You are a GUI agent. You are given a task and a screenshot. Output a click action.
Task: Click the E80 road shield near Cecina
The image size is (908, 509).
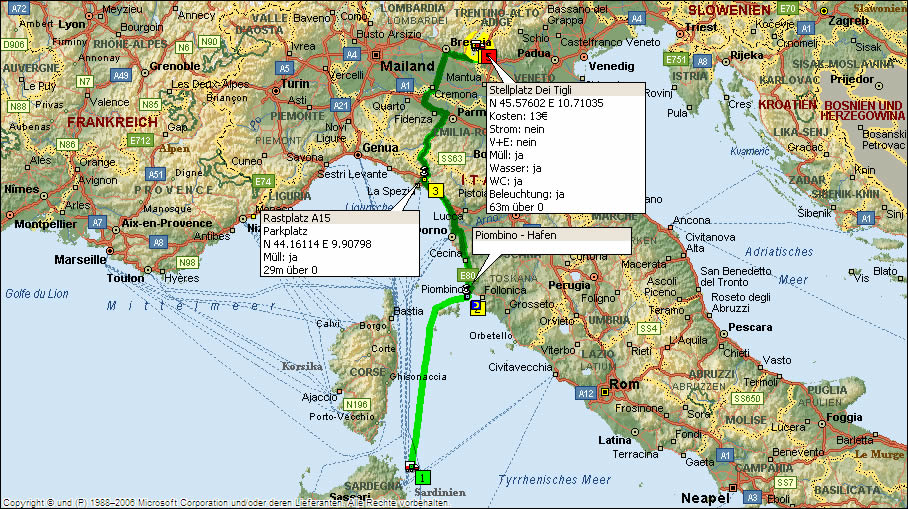coord(467,275)
